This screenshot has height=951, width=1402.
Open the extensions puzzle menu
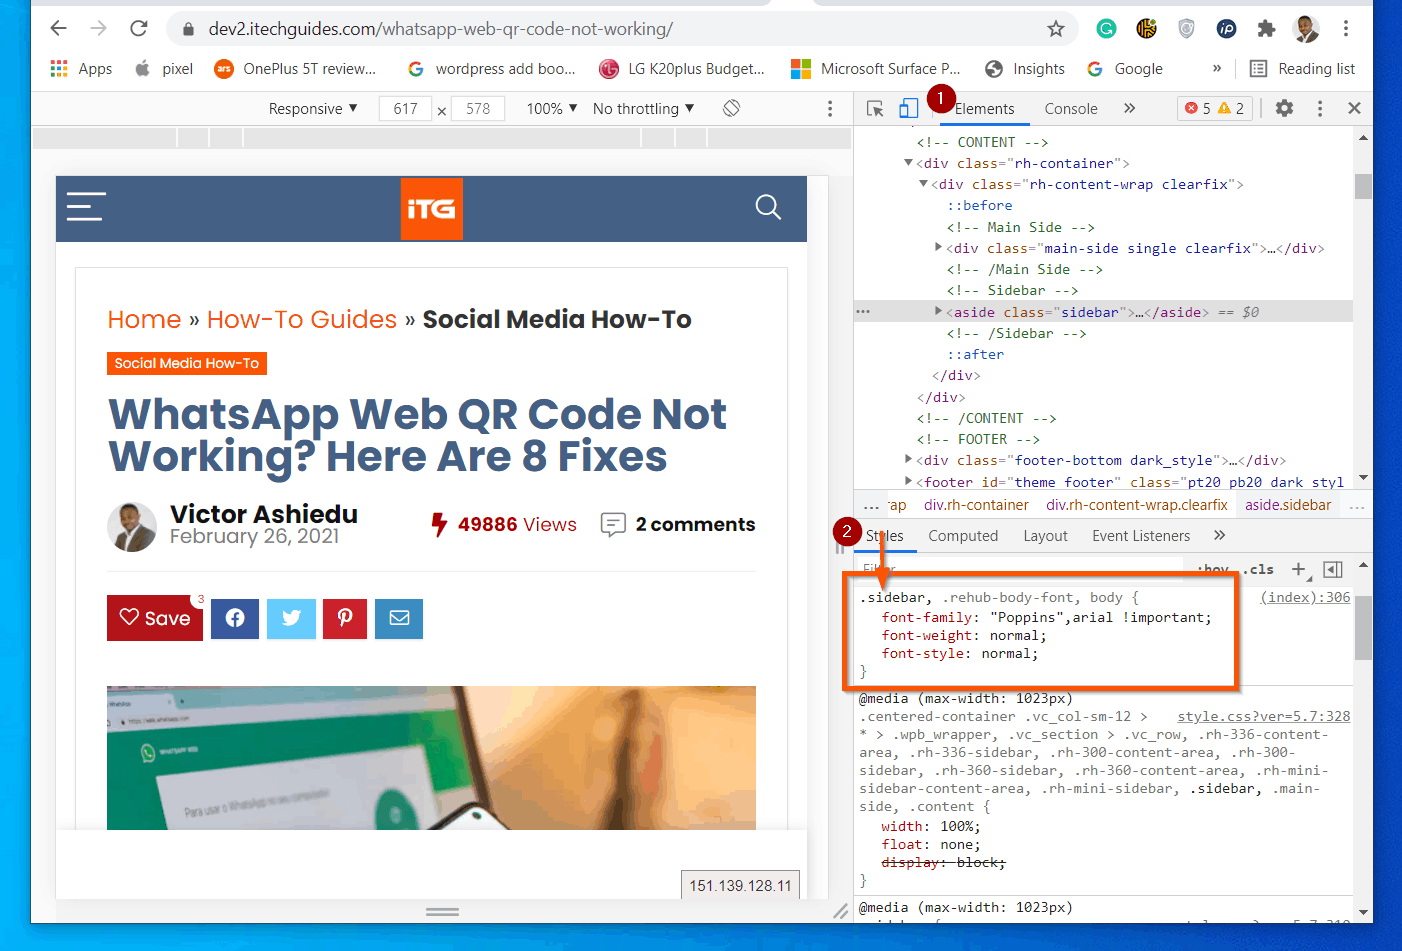pyautogui.click(x=1266, y=29)
